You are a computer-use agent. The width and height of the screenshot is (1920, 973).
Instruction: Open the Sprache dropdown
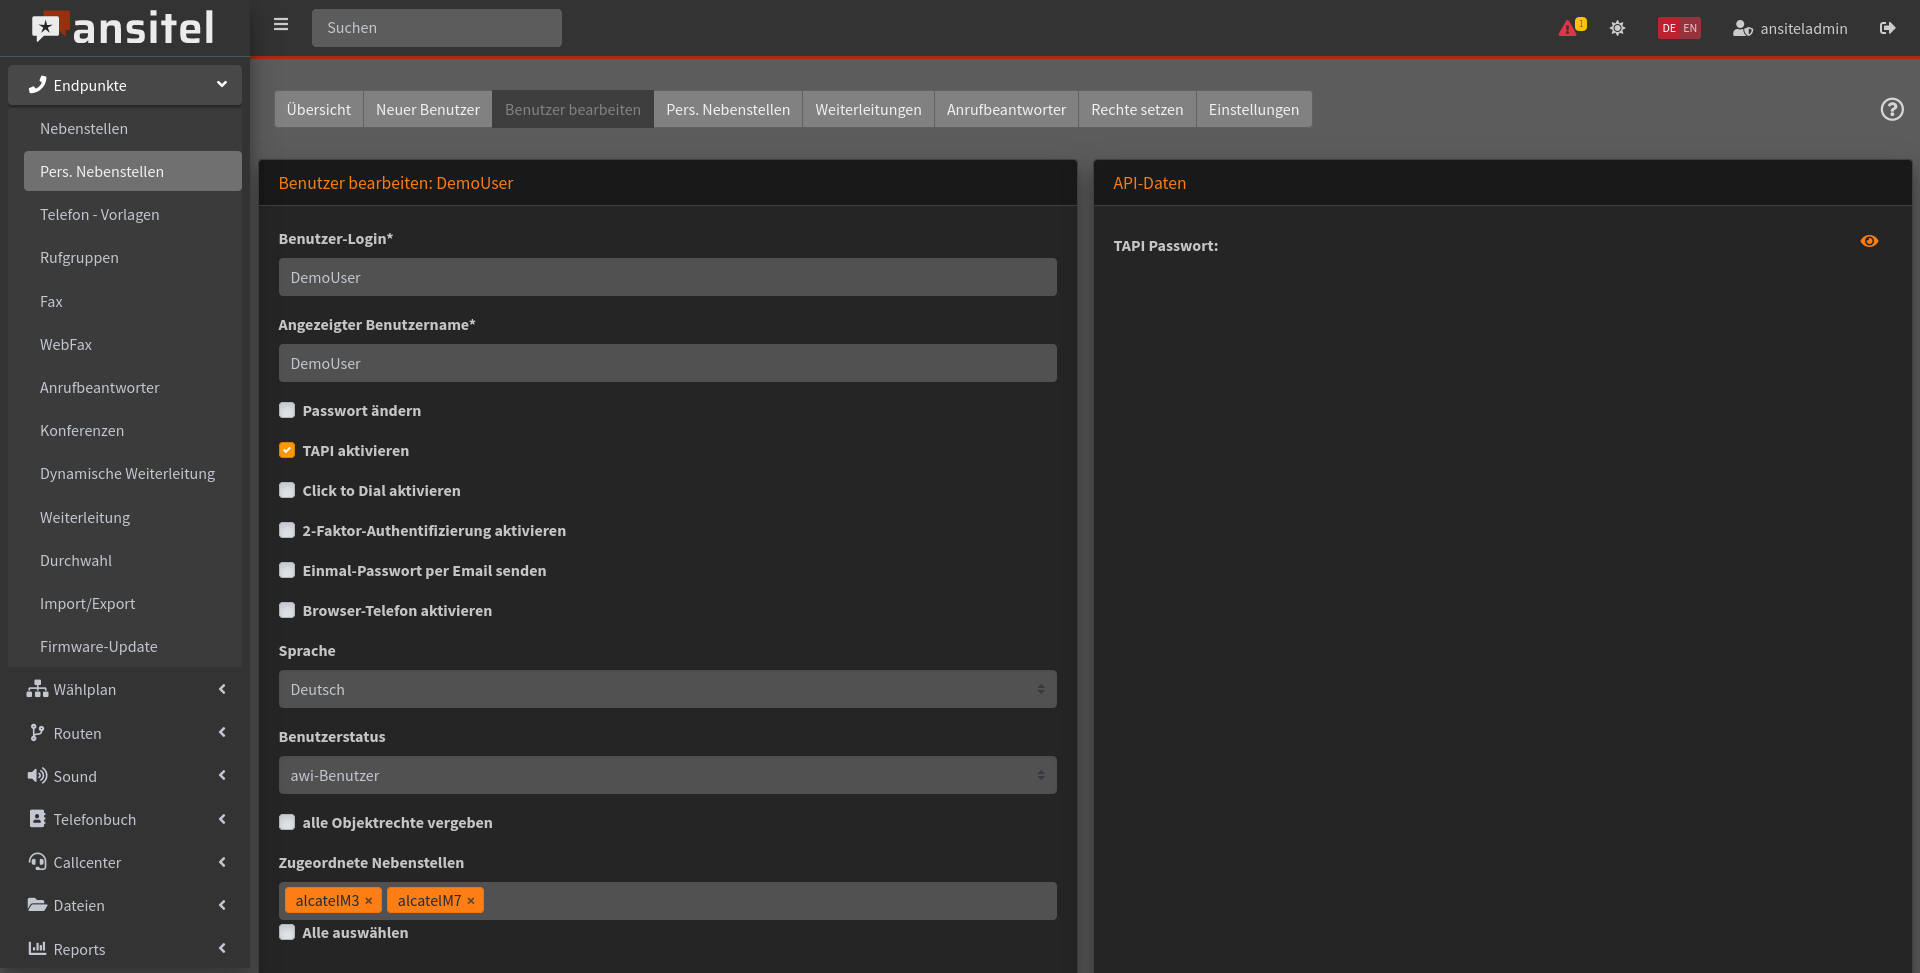(x=667, y=689)
